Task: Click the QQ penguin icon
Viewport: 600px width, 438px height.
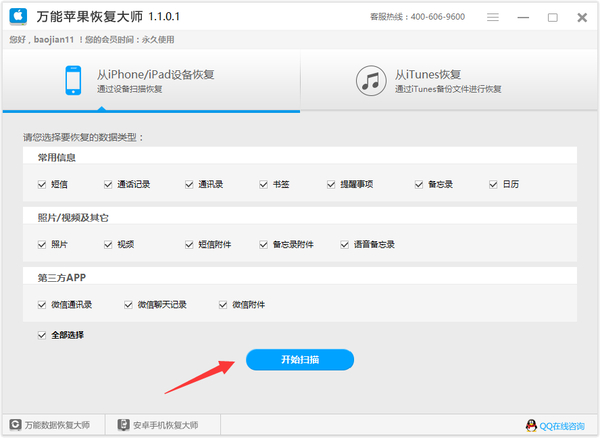Action: (531, 425)
